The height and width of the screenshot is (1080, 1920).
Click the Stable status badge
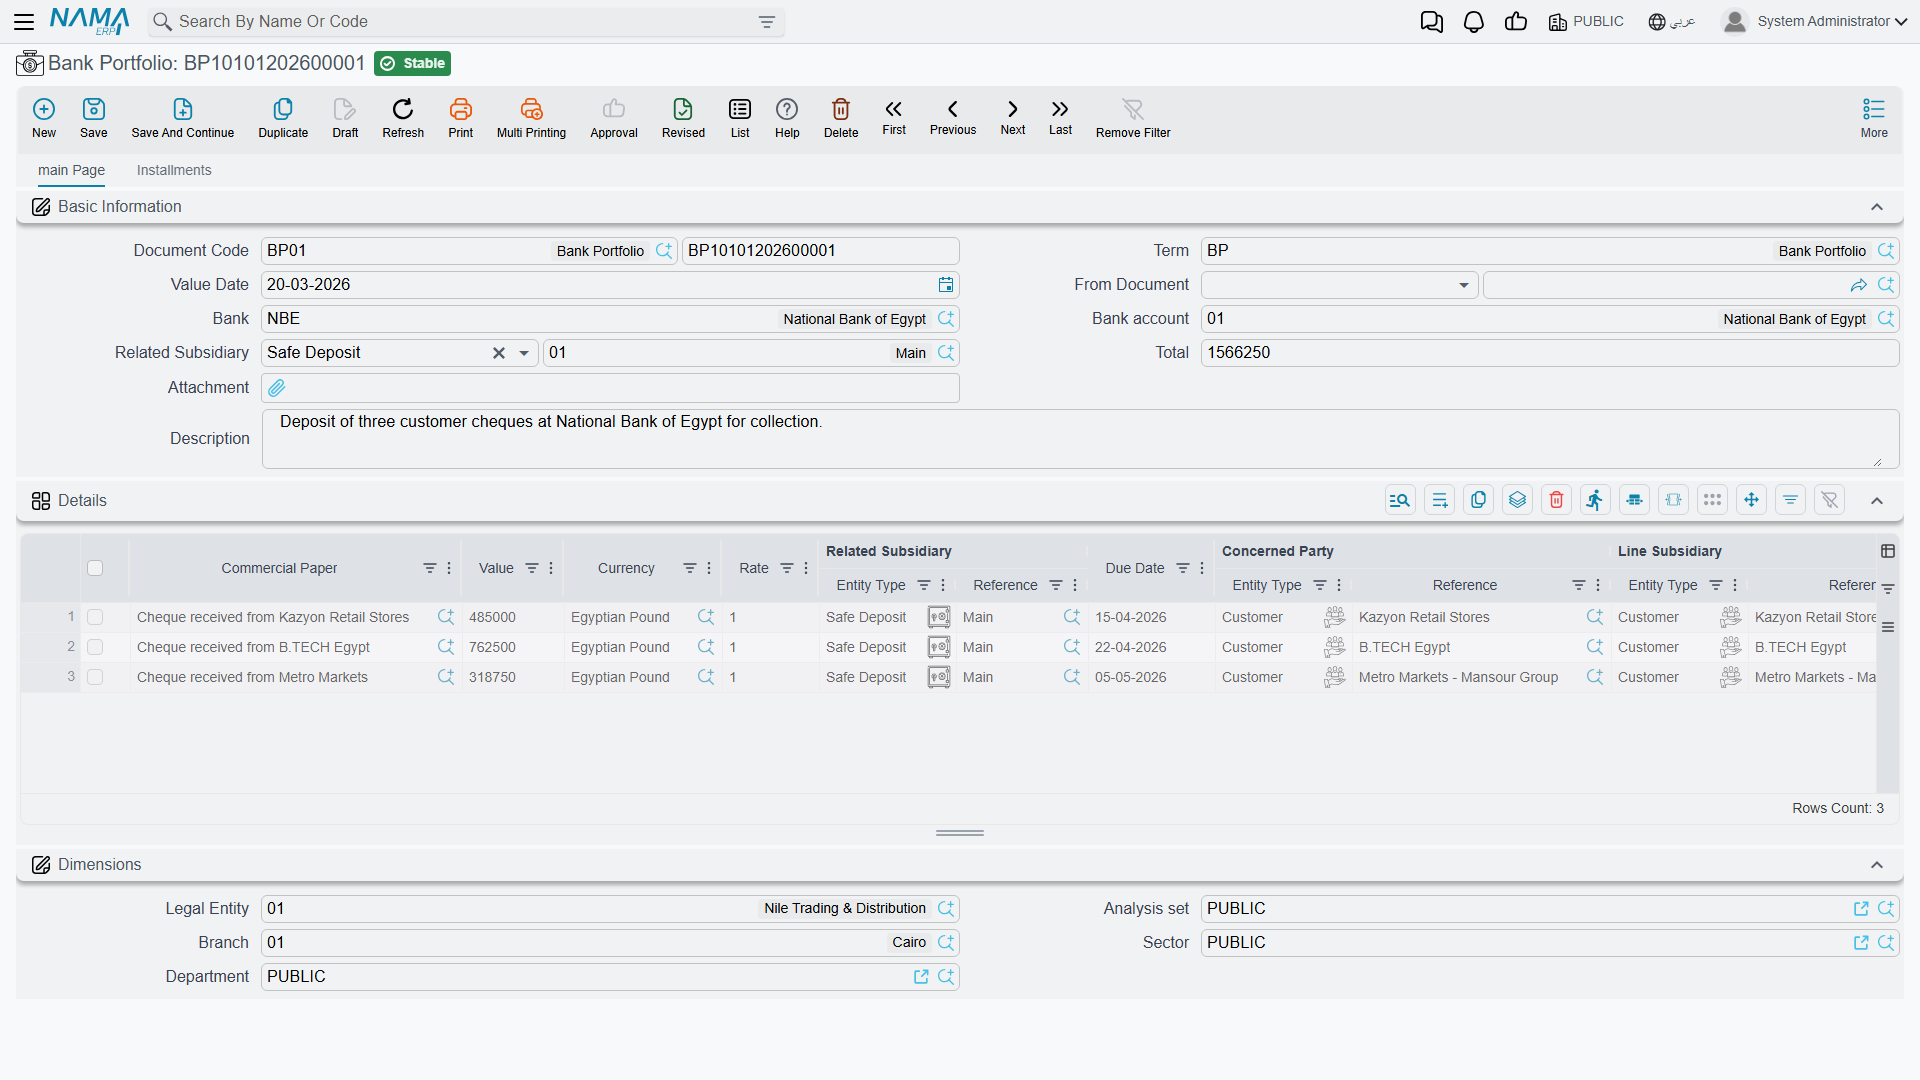coord(413,63)
